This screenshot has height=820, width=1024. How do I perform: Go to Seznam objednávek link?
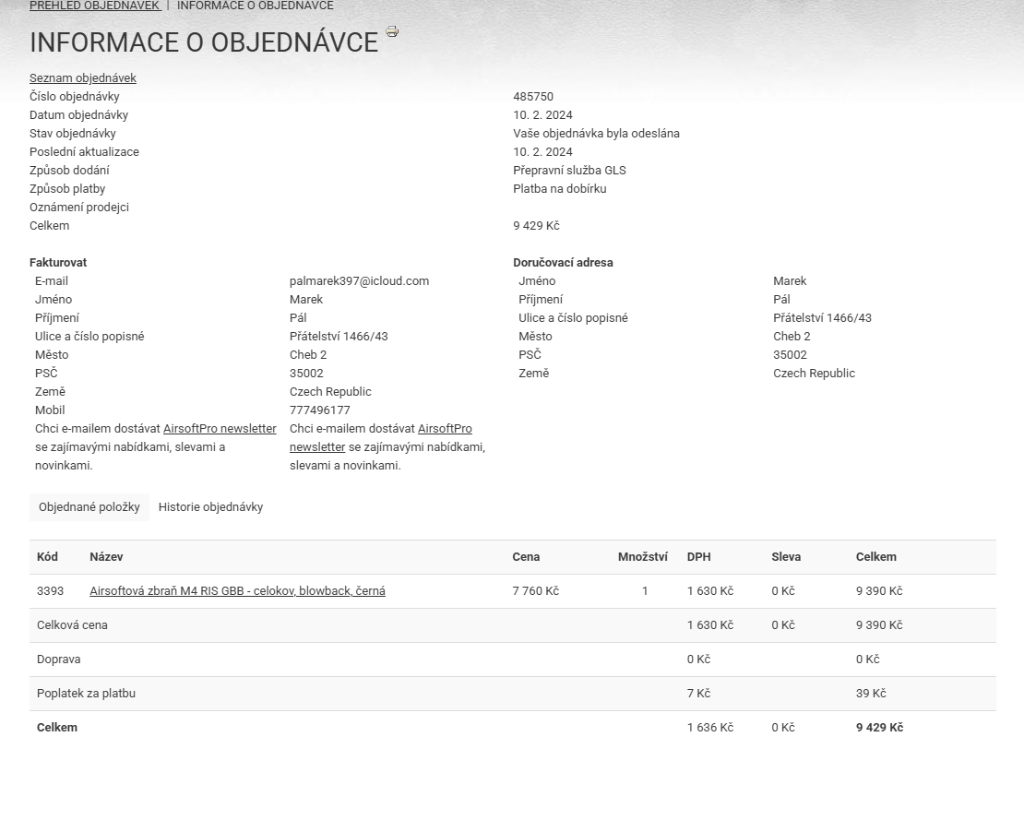tap(82, 78)
